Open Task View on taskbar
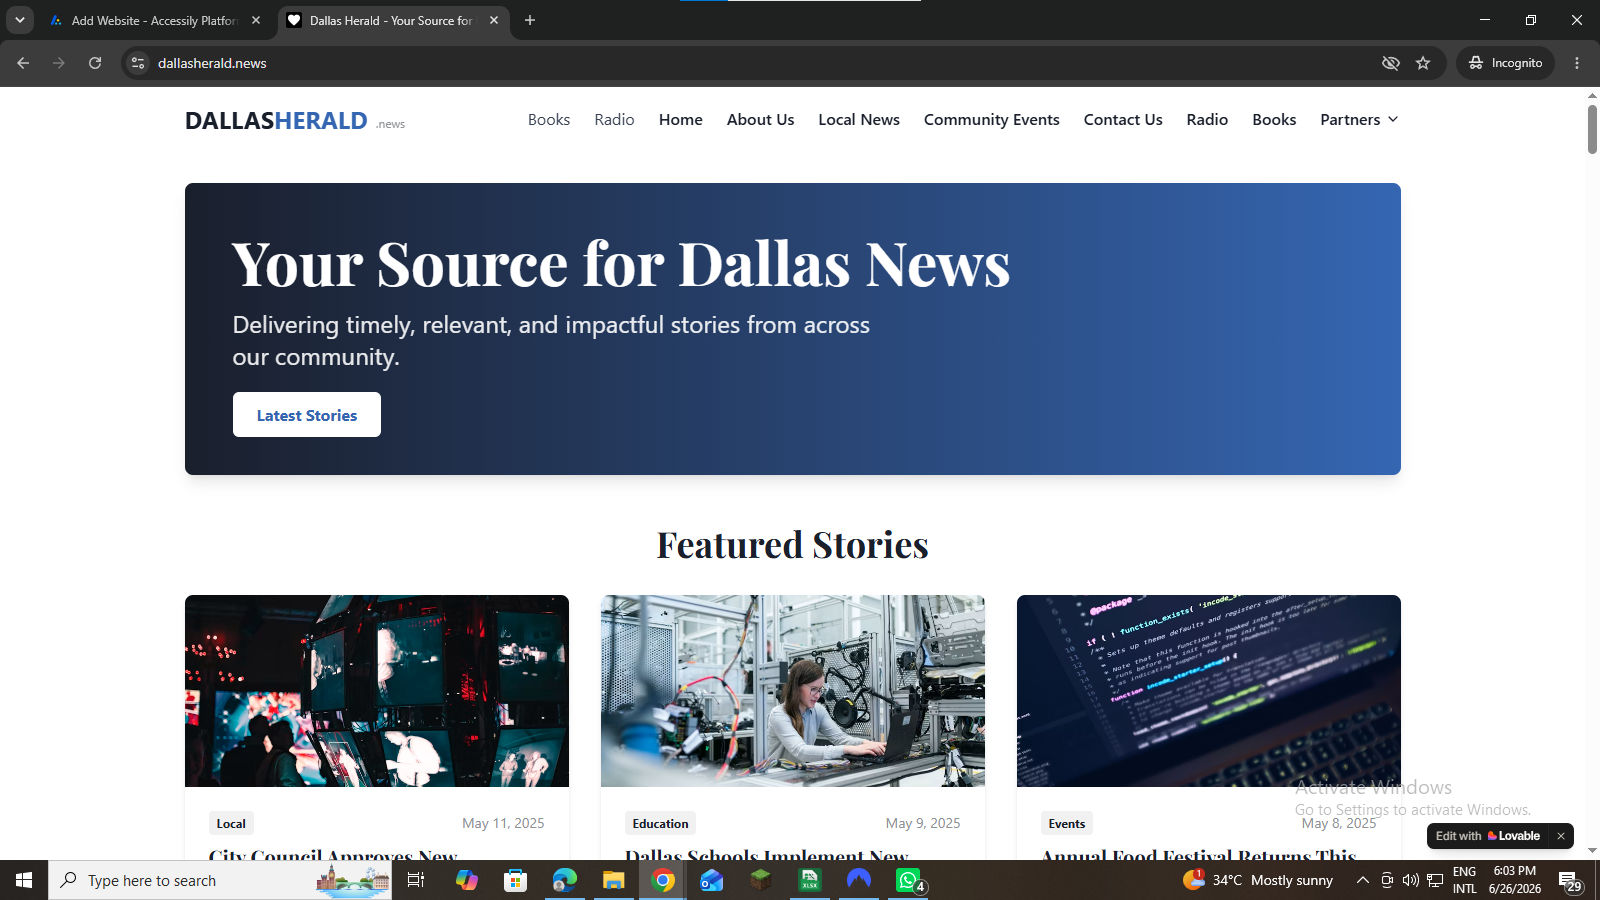Screen dimensions: 1600x900 tap(416, 880)
